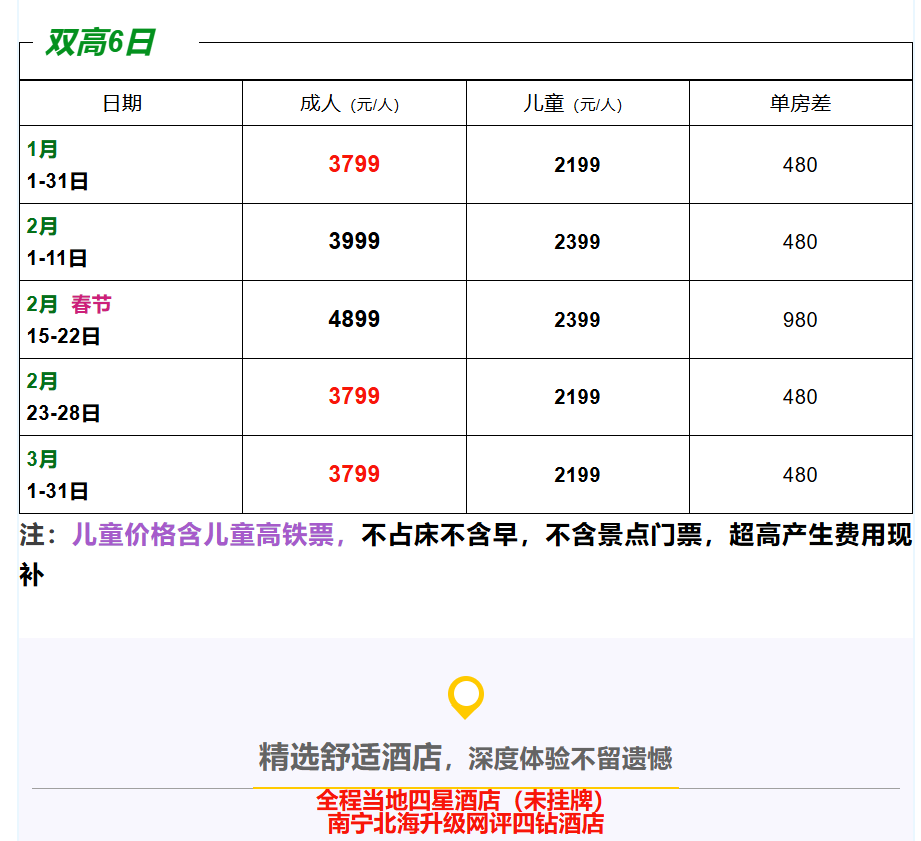Click the pink 春节 label
The height and width of the screenshot is (841, 921).
tap(91, 305)
